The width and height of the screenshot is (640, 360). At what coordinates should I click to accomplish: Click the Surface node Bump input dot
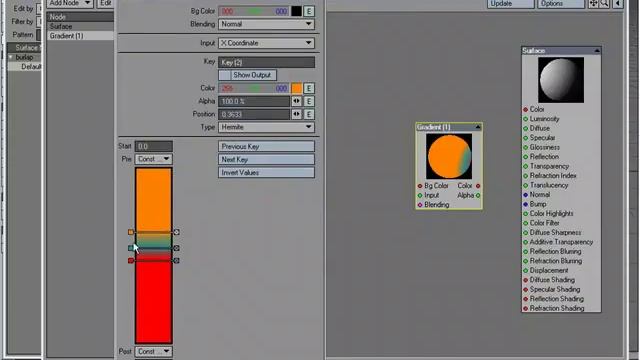click(526, 204)
